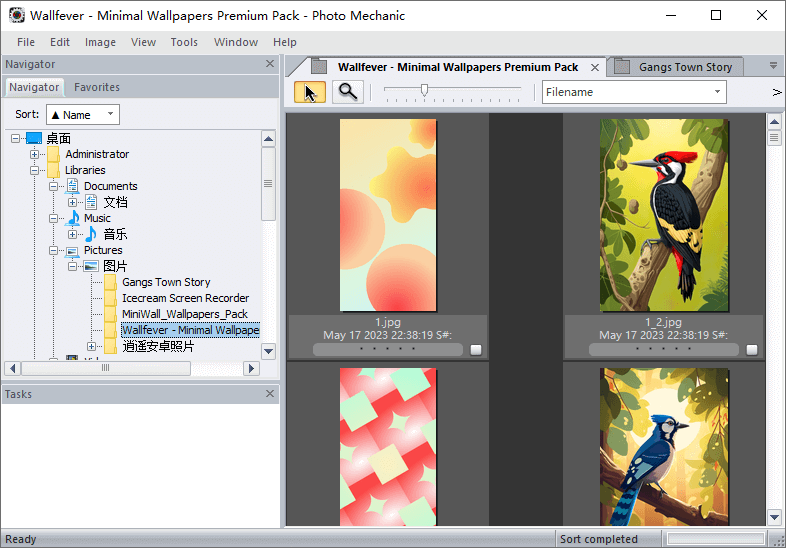Select the Administrator folder icon
This screenshot has height=548, width=786.
53,154
